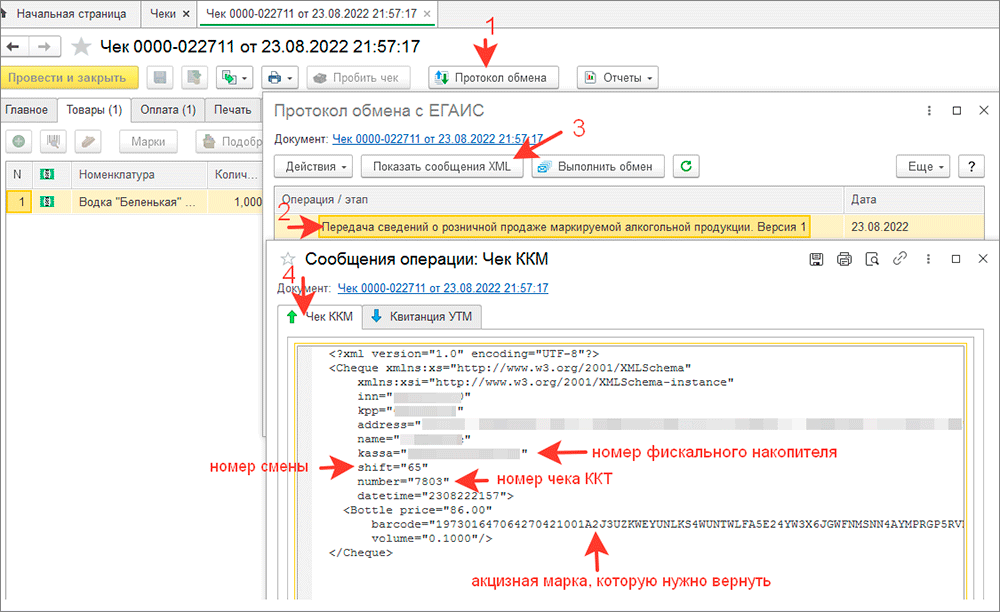The height and width of the screenshot is (612, 1000).
Task: Click the Подбор button
Action: [x=230, y=142]
